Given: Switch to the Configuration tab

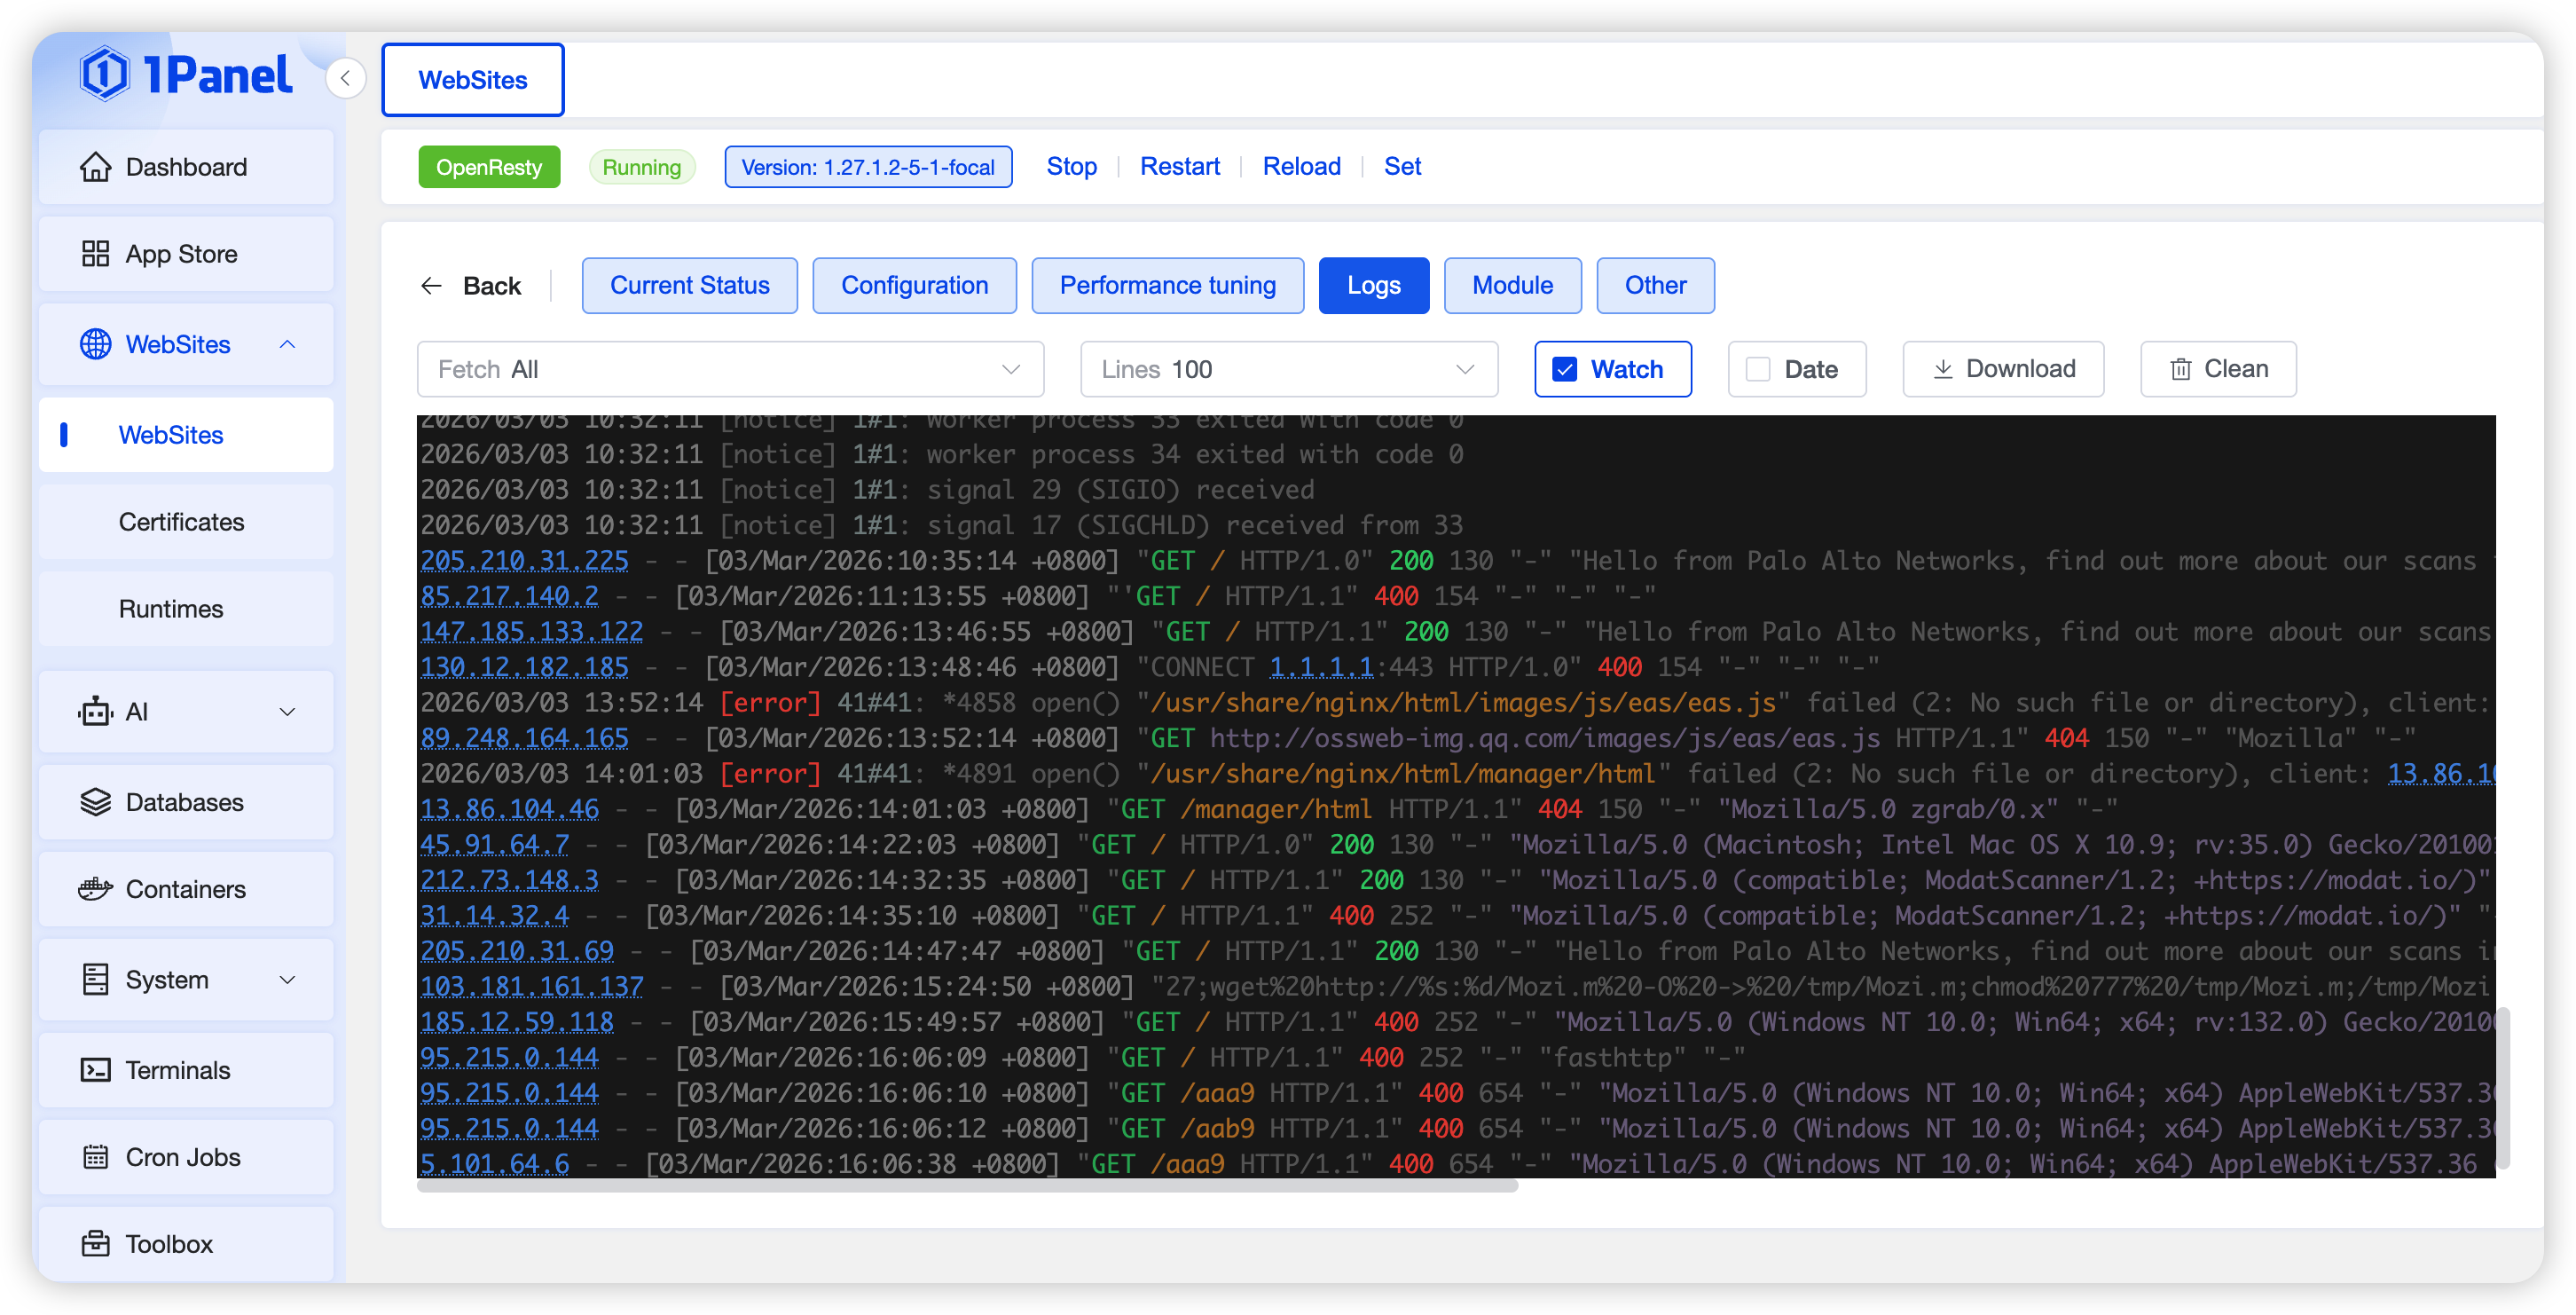Looking at the screenshot, I should coord(914,286).
